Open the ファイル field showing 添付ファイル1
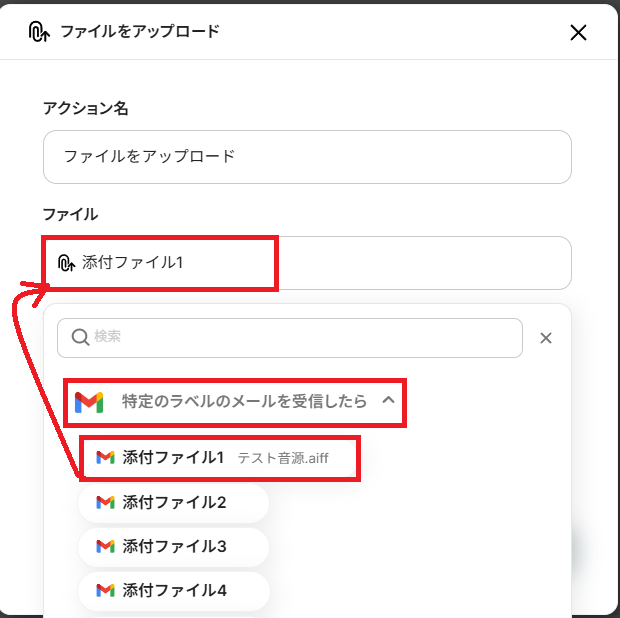Screen dimensions: 620x618 point(307,263)
